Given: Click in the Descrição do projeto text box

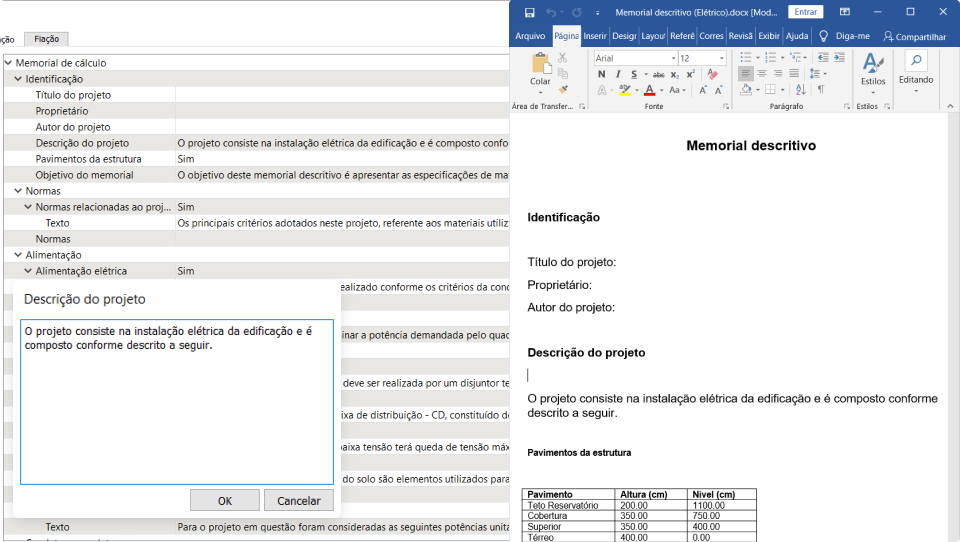Looking at the screenshot, I should (177, 402).
